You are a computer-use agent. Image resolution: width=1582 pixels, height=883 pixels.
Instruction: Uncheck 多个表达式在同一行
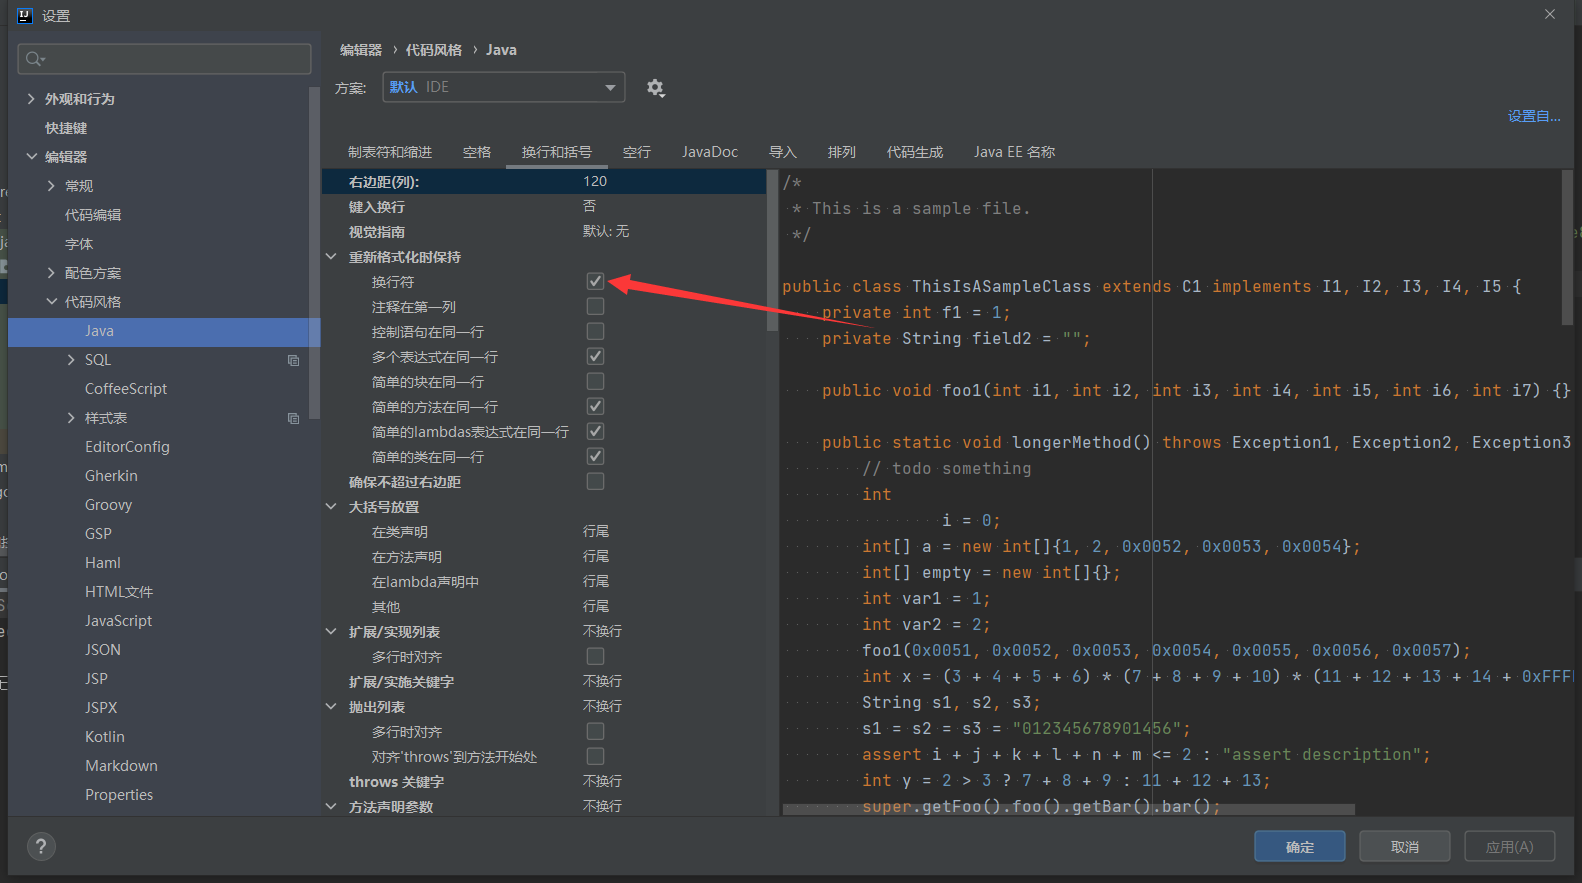pyautogui.click(x=595, y=356)
